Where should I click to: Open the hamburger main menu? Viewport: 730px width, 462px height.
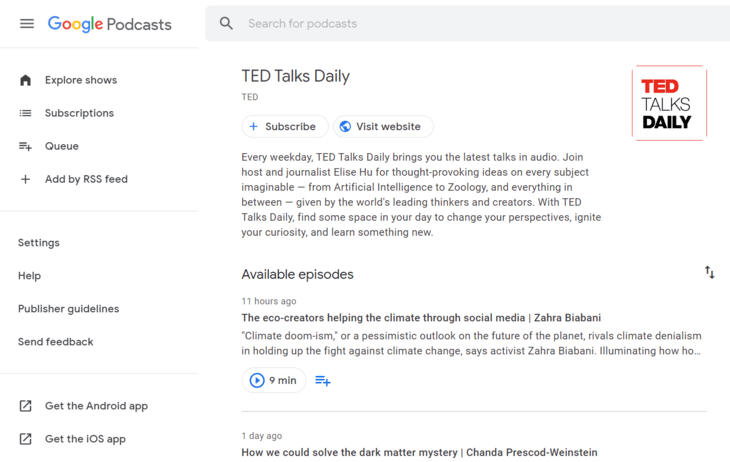click(x=27, y=23)
